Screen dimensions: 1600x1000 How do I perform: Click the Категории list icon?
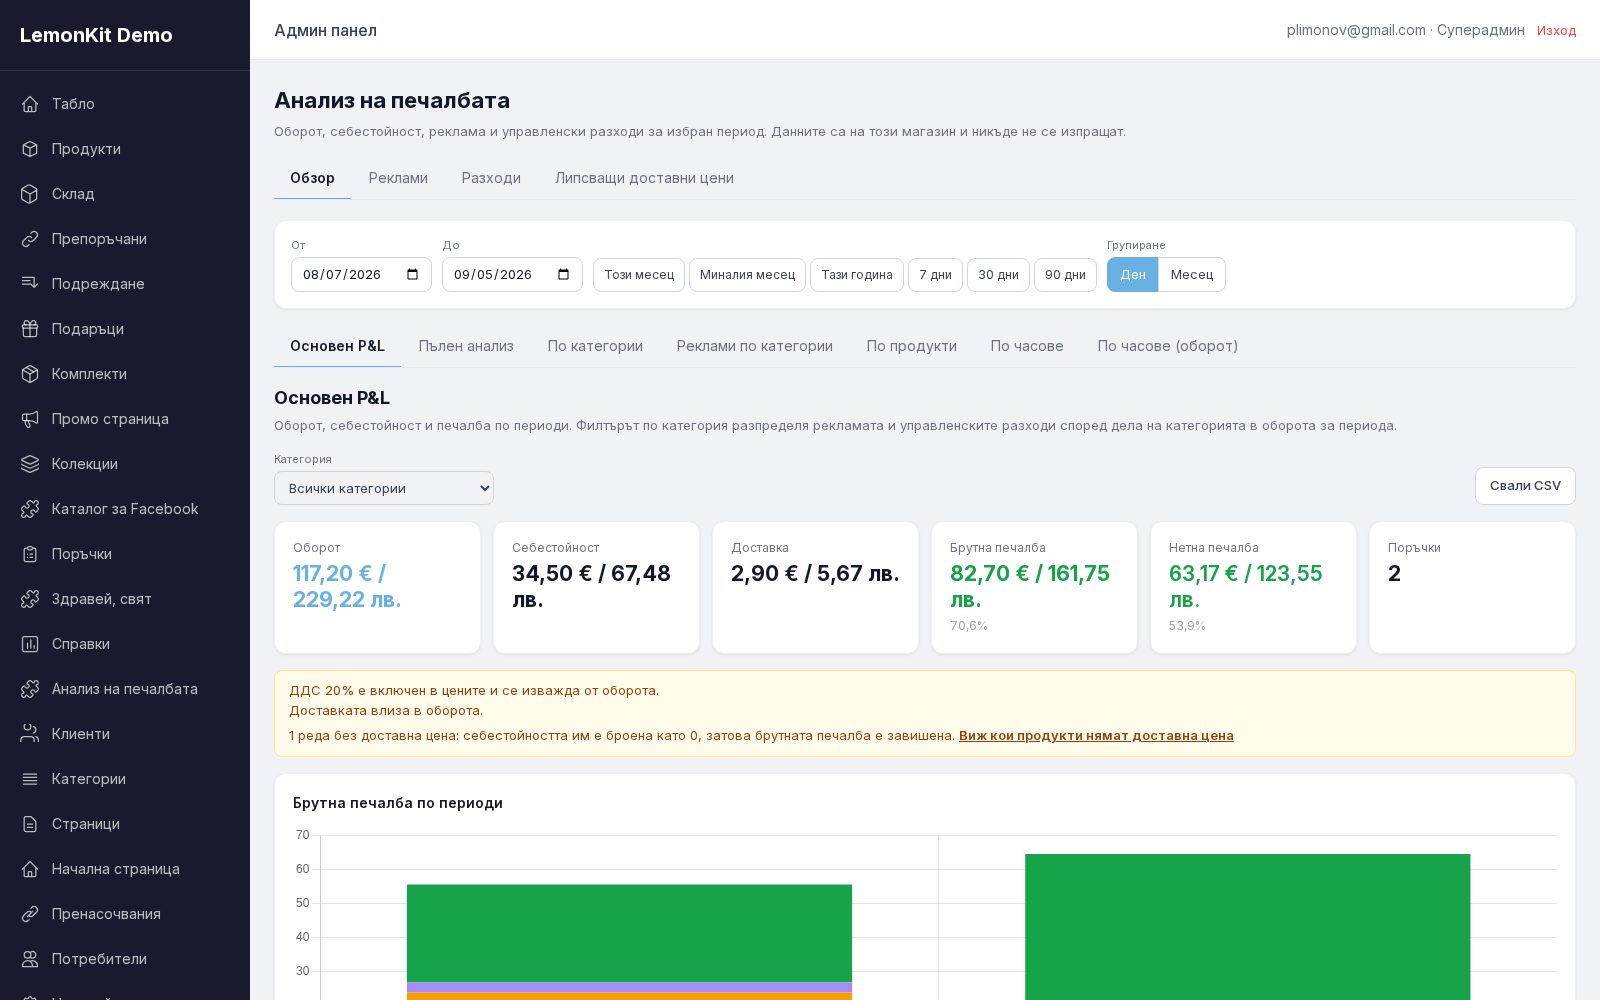pyautogui.click(x=30, y=779)
